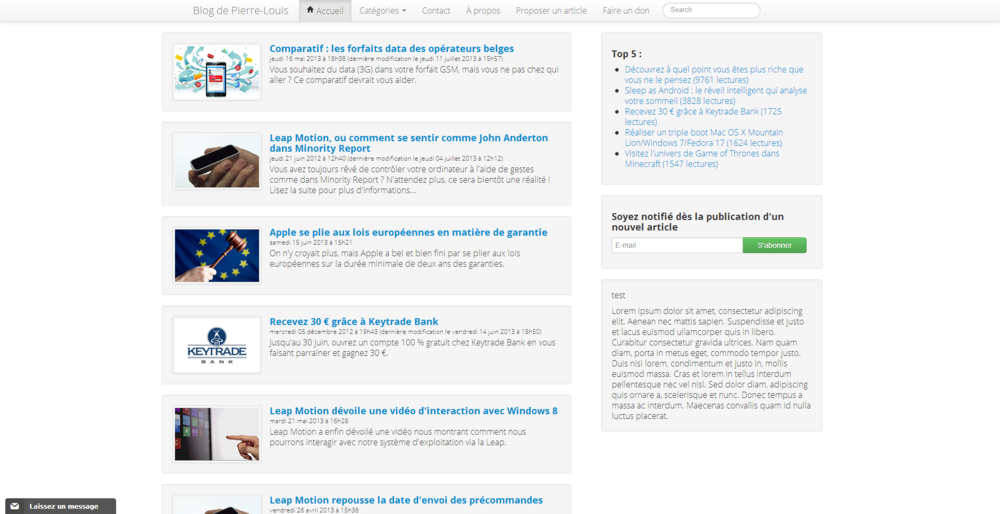The width and height of the screenshot is (1000, 514).
Task: Open Top 5 link about being richer
Action: pyautogui.click(x=714, y=75)
